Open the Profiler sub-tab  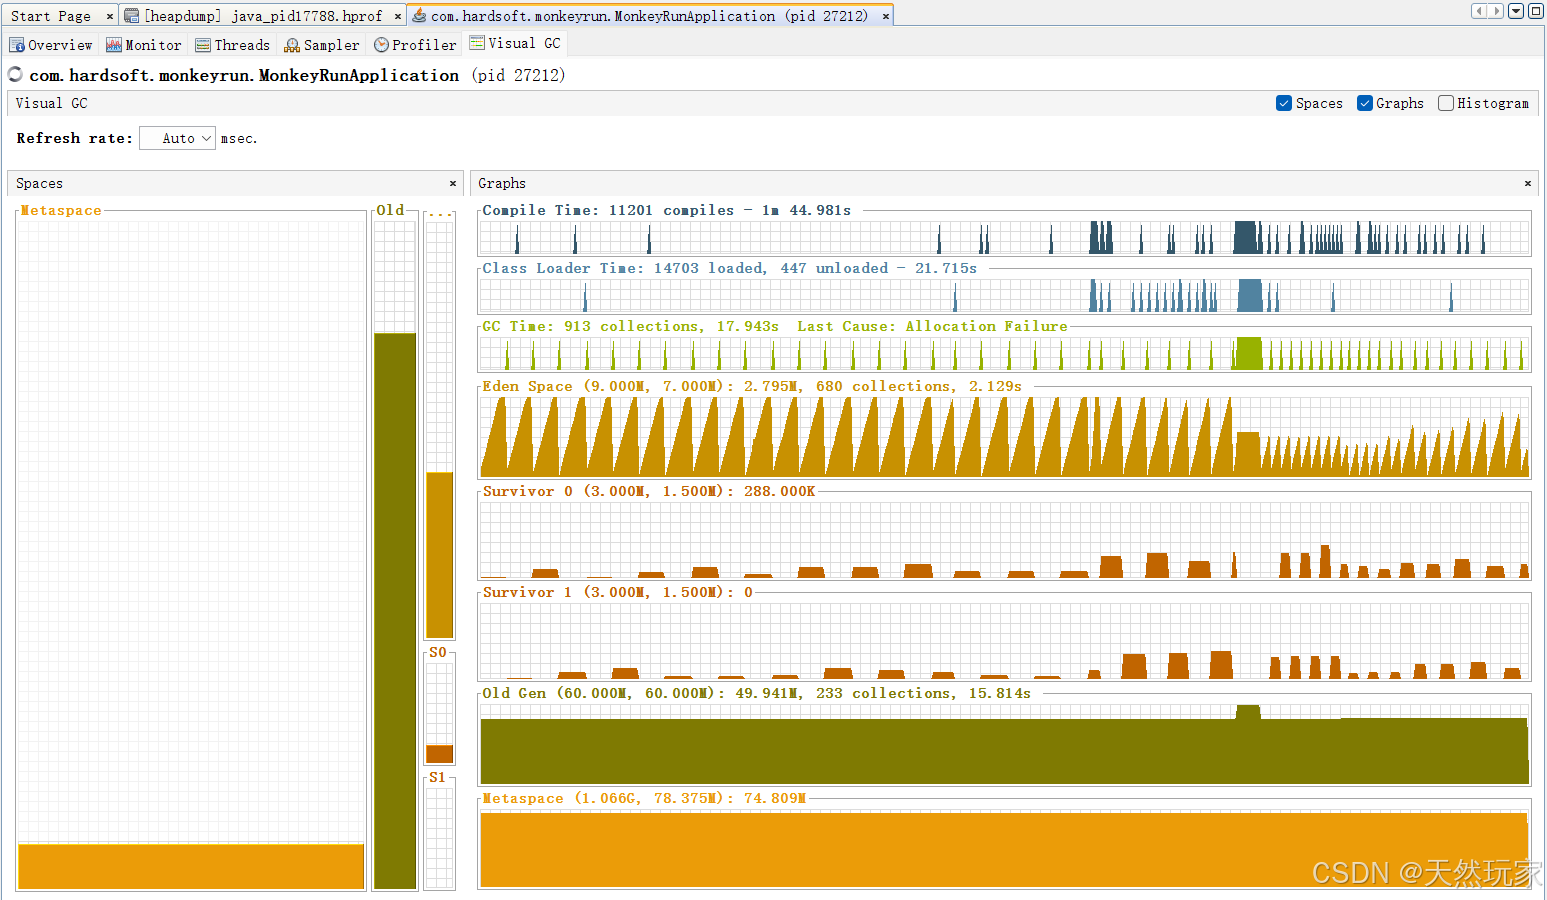tap(415, 45)
